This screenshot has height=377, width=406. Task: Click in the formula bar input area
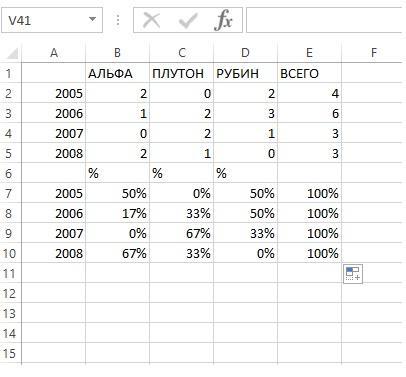coord(324,20)
